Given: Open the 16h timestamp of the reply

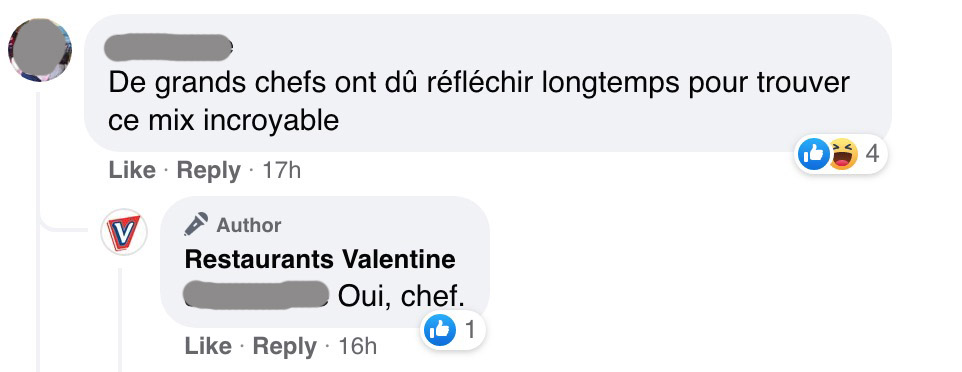Looking at the screenshot, I should 358,346.
